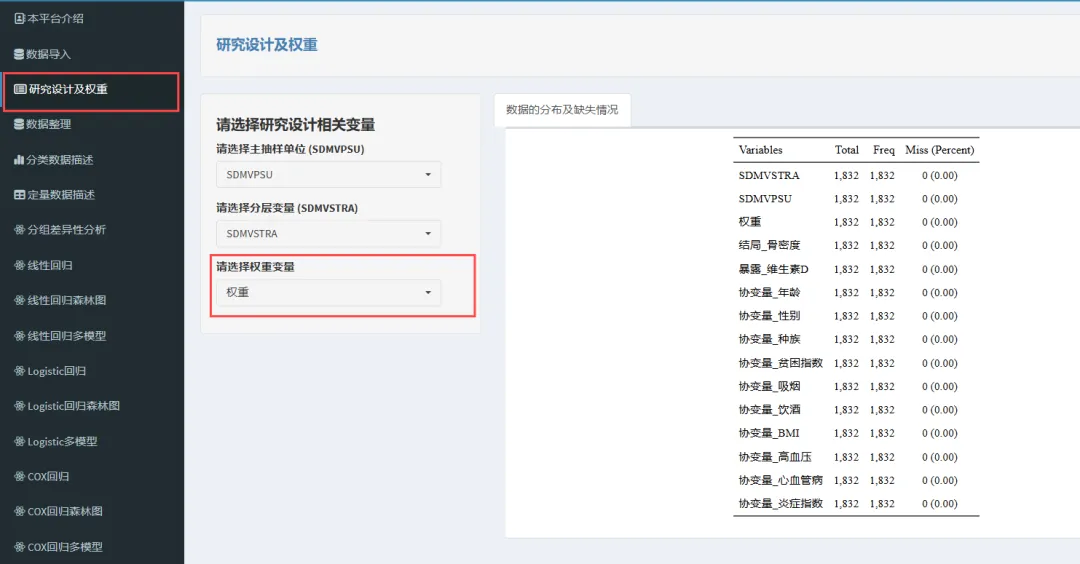Click 暴露_维生素D table row

click(856, 269)
